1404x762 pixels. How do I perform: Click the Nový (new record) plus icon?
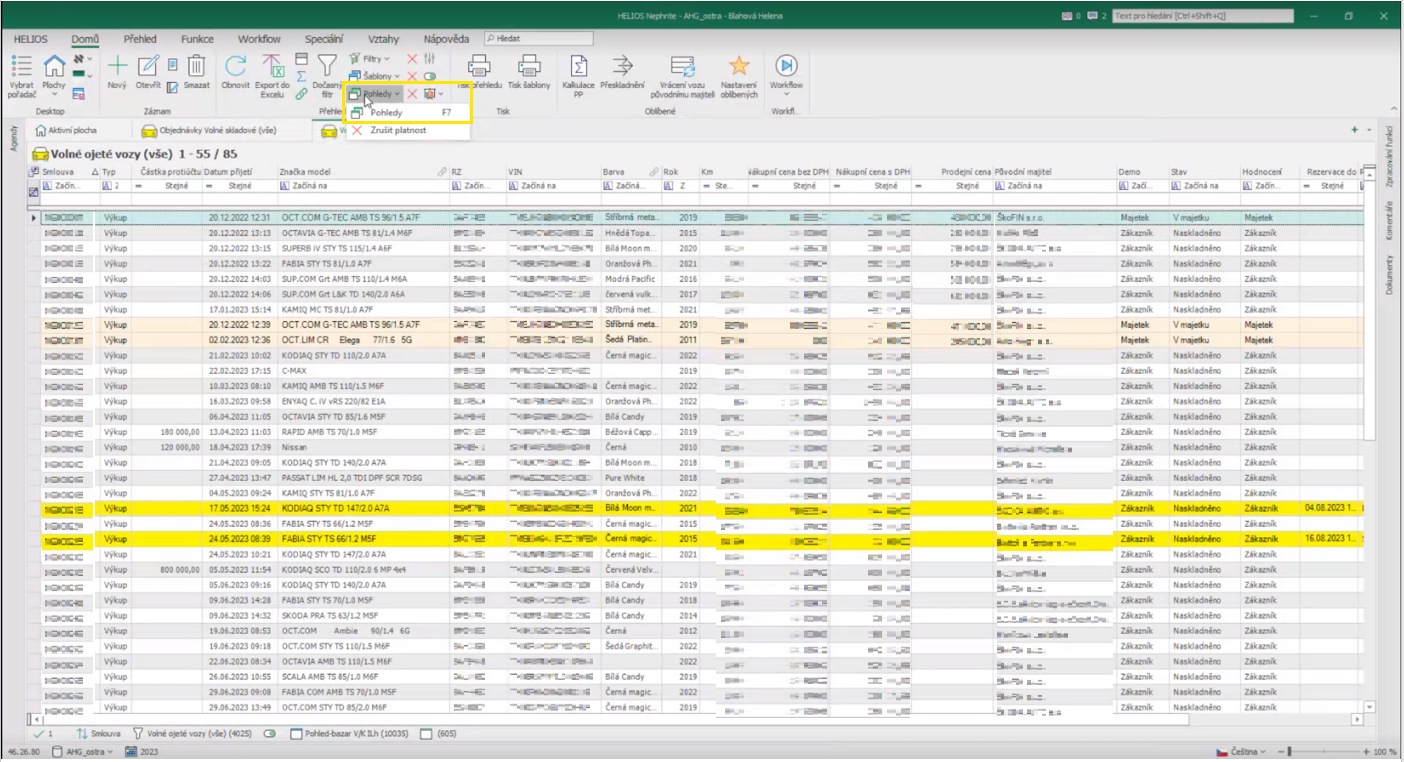click(x=117, y=66)
